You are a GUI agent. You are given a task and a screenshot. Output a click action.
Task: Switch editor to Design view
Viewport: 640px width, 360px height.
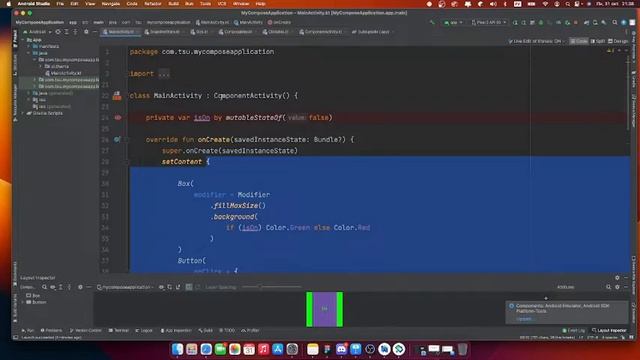click(618, 41)
